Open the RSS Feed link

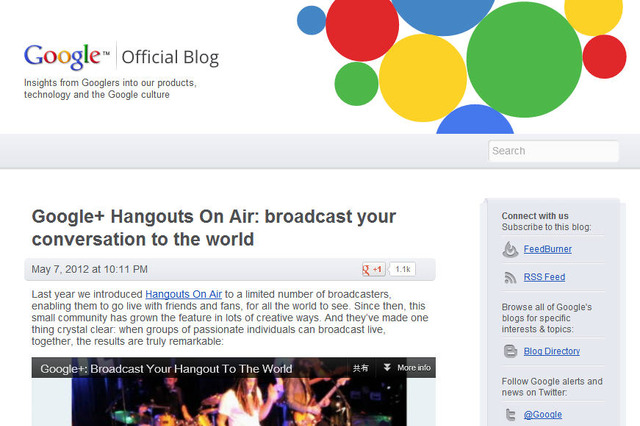tap(544, 277)
